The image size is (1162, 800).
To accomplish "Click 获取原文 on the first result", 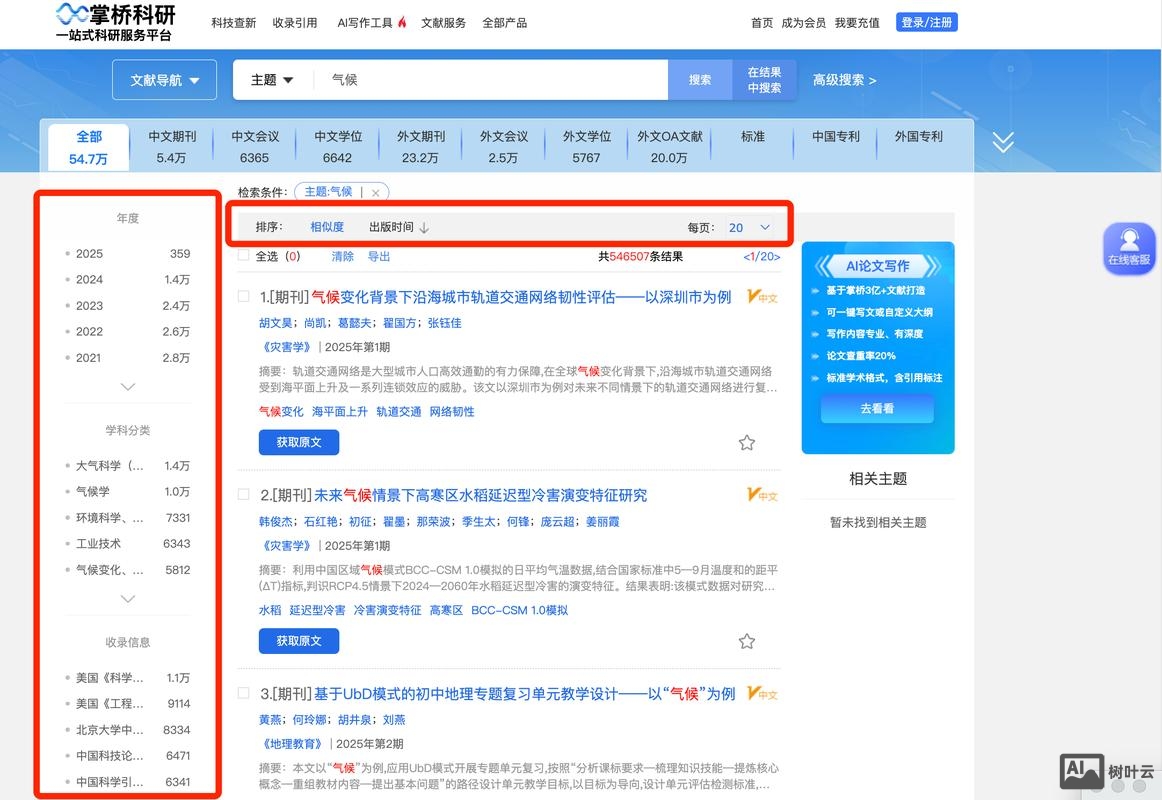I will 298,441.
